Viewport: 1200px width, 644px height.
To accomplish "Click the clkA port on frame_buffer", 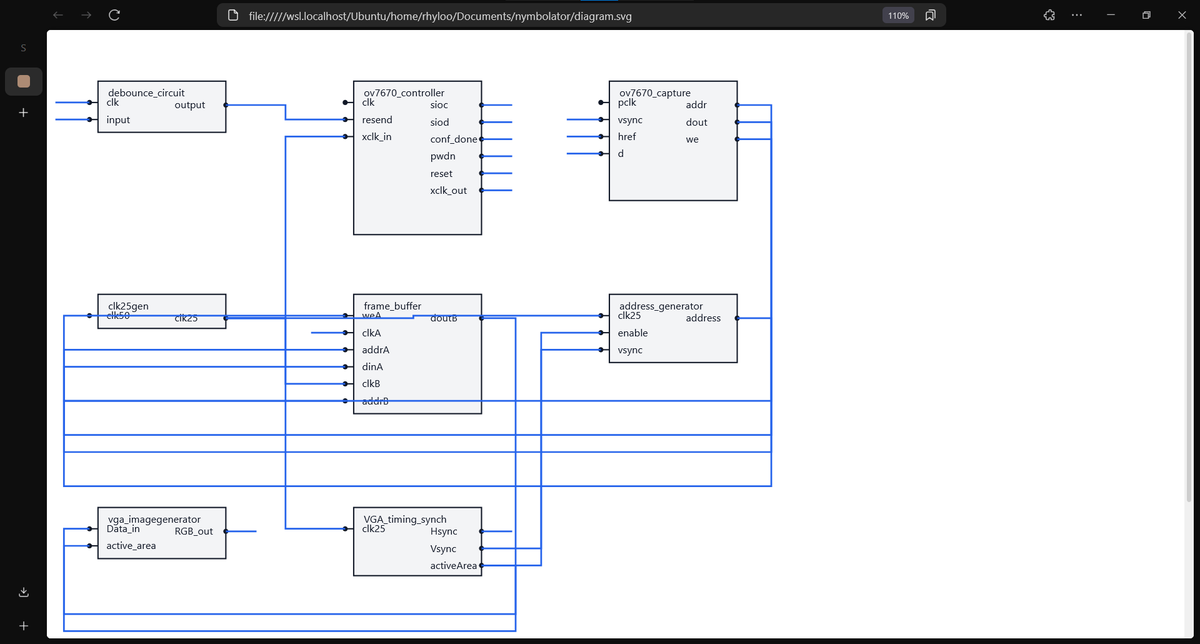I will click(371, 333).
